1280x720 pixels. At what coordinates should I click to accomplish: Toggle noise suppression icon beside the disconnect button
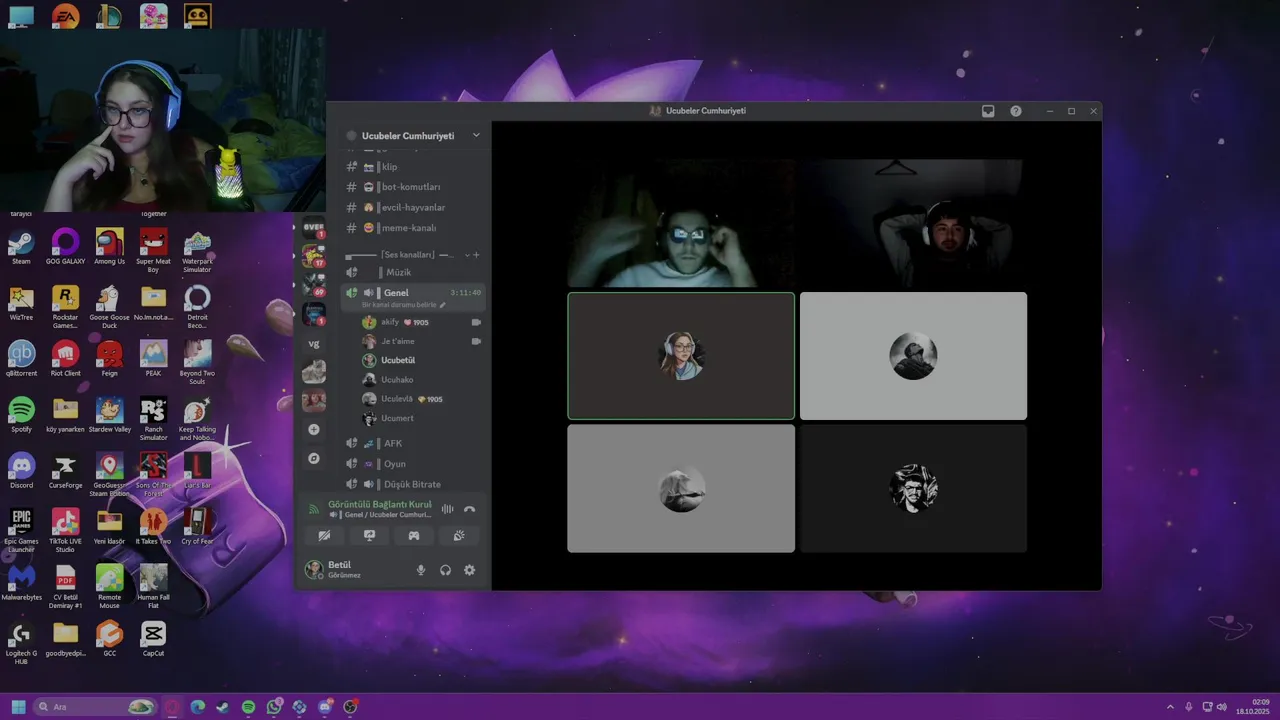pyautogui.click(x=447, y=509)
